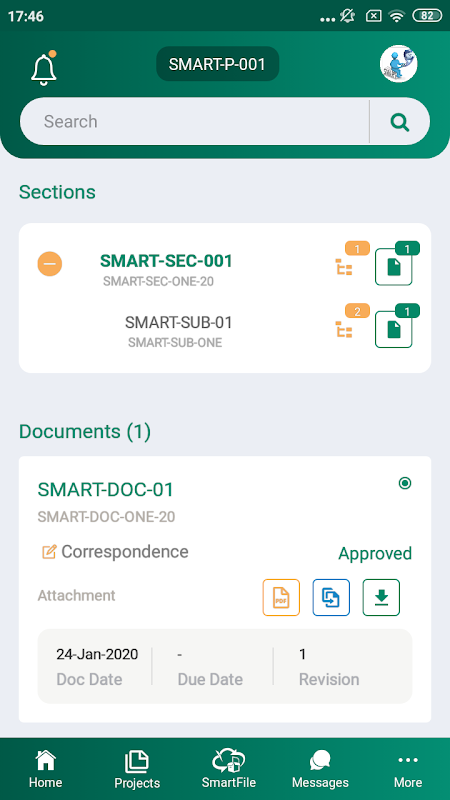450x800 pixels.
Task: Click the blue copy/transfer document icon
Action: (x=331, y=597)
